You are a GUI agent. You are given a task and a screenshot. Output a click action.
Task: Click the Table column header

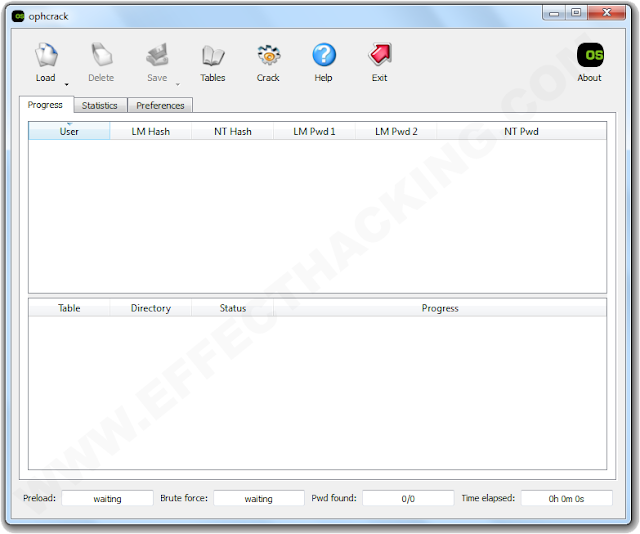pyautogui.click(x=69, y=308)
